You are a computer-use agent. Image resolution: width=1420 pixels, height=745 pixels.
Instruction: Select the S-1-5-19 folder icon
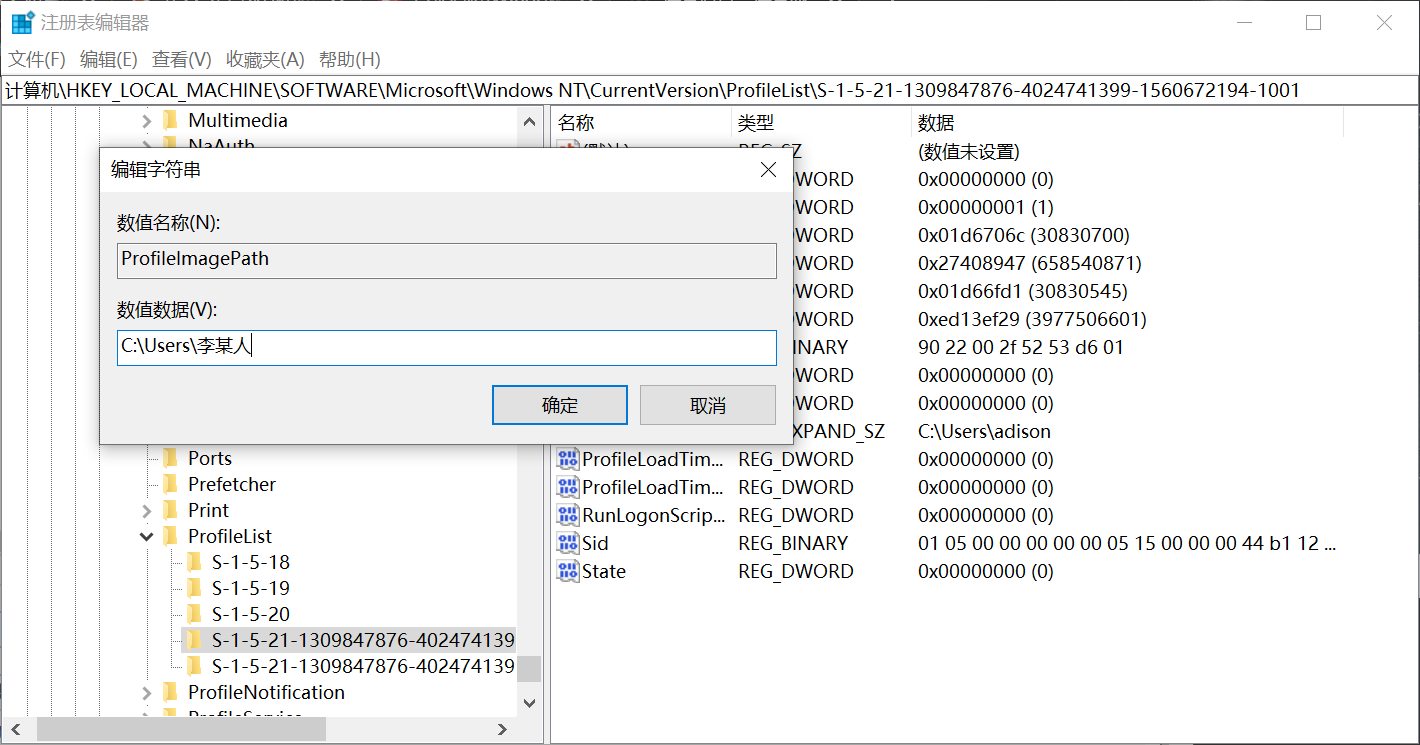pyautogui.click(x=194, y=588)
